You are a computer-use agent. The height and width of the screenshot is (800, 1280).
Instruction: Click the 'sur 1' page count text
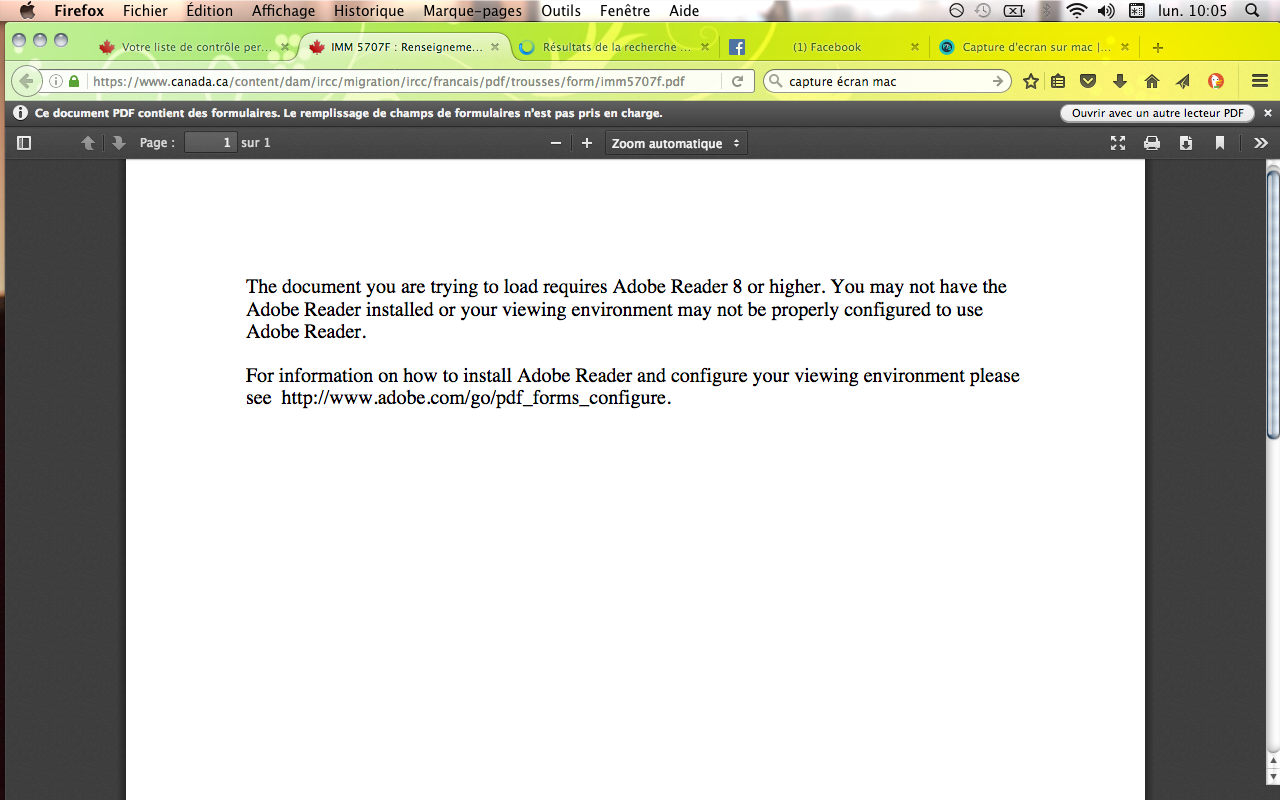(256, 143)
